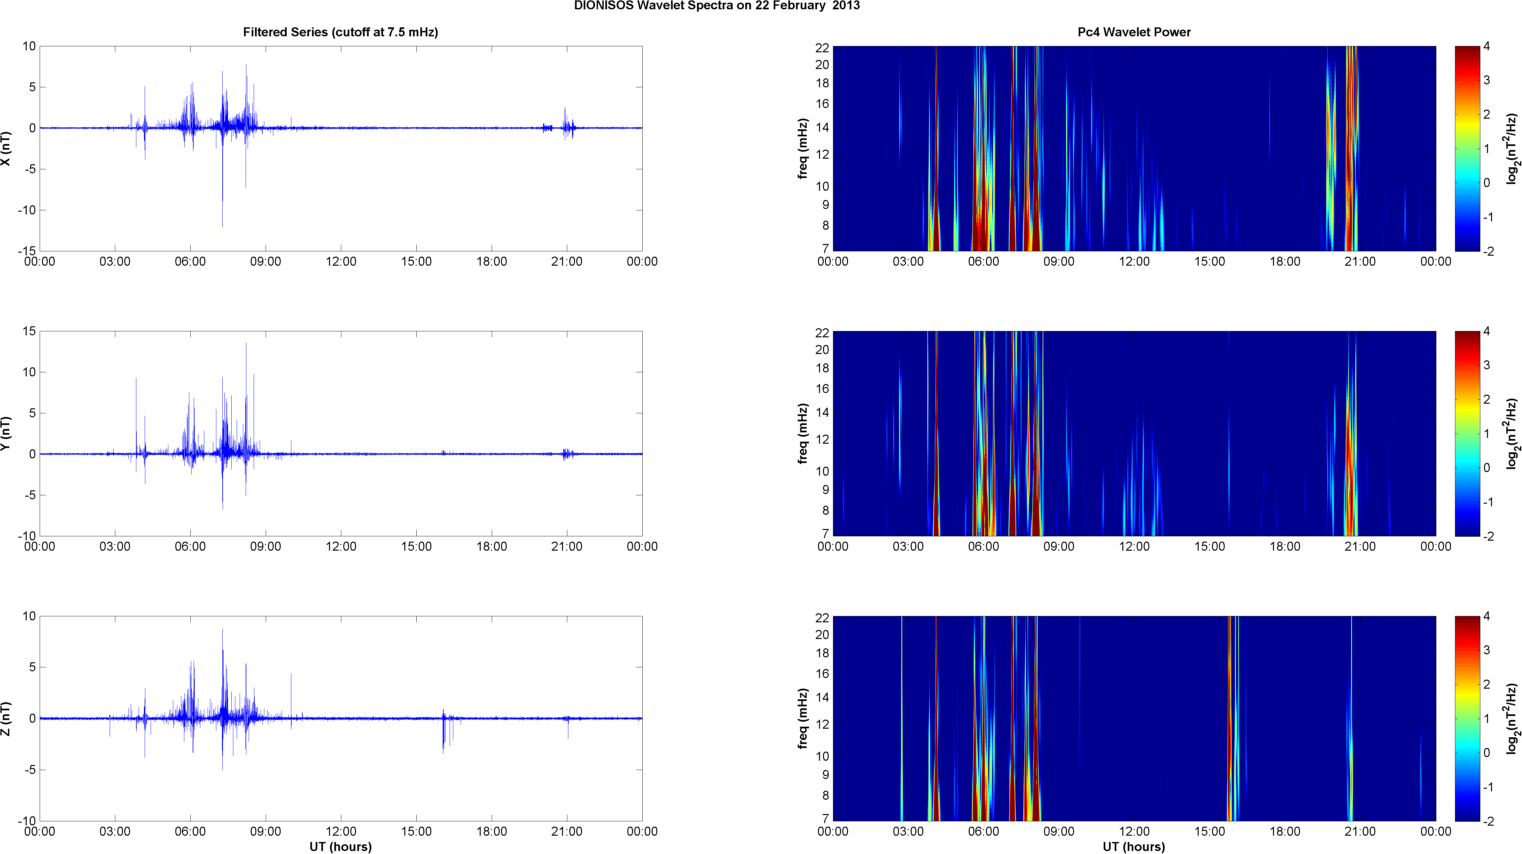Click the bottom wavelet power spectrogram
This screenshot has height=854, width=1522.
tap(1133, 718)
